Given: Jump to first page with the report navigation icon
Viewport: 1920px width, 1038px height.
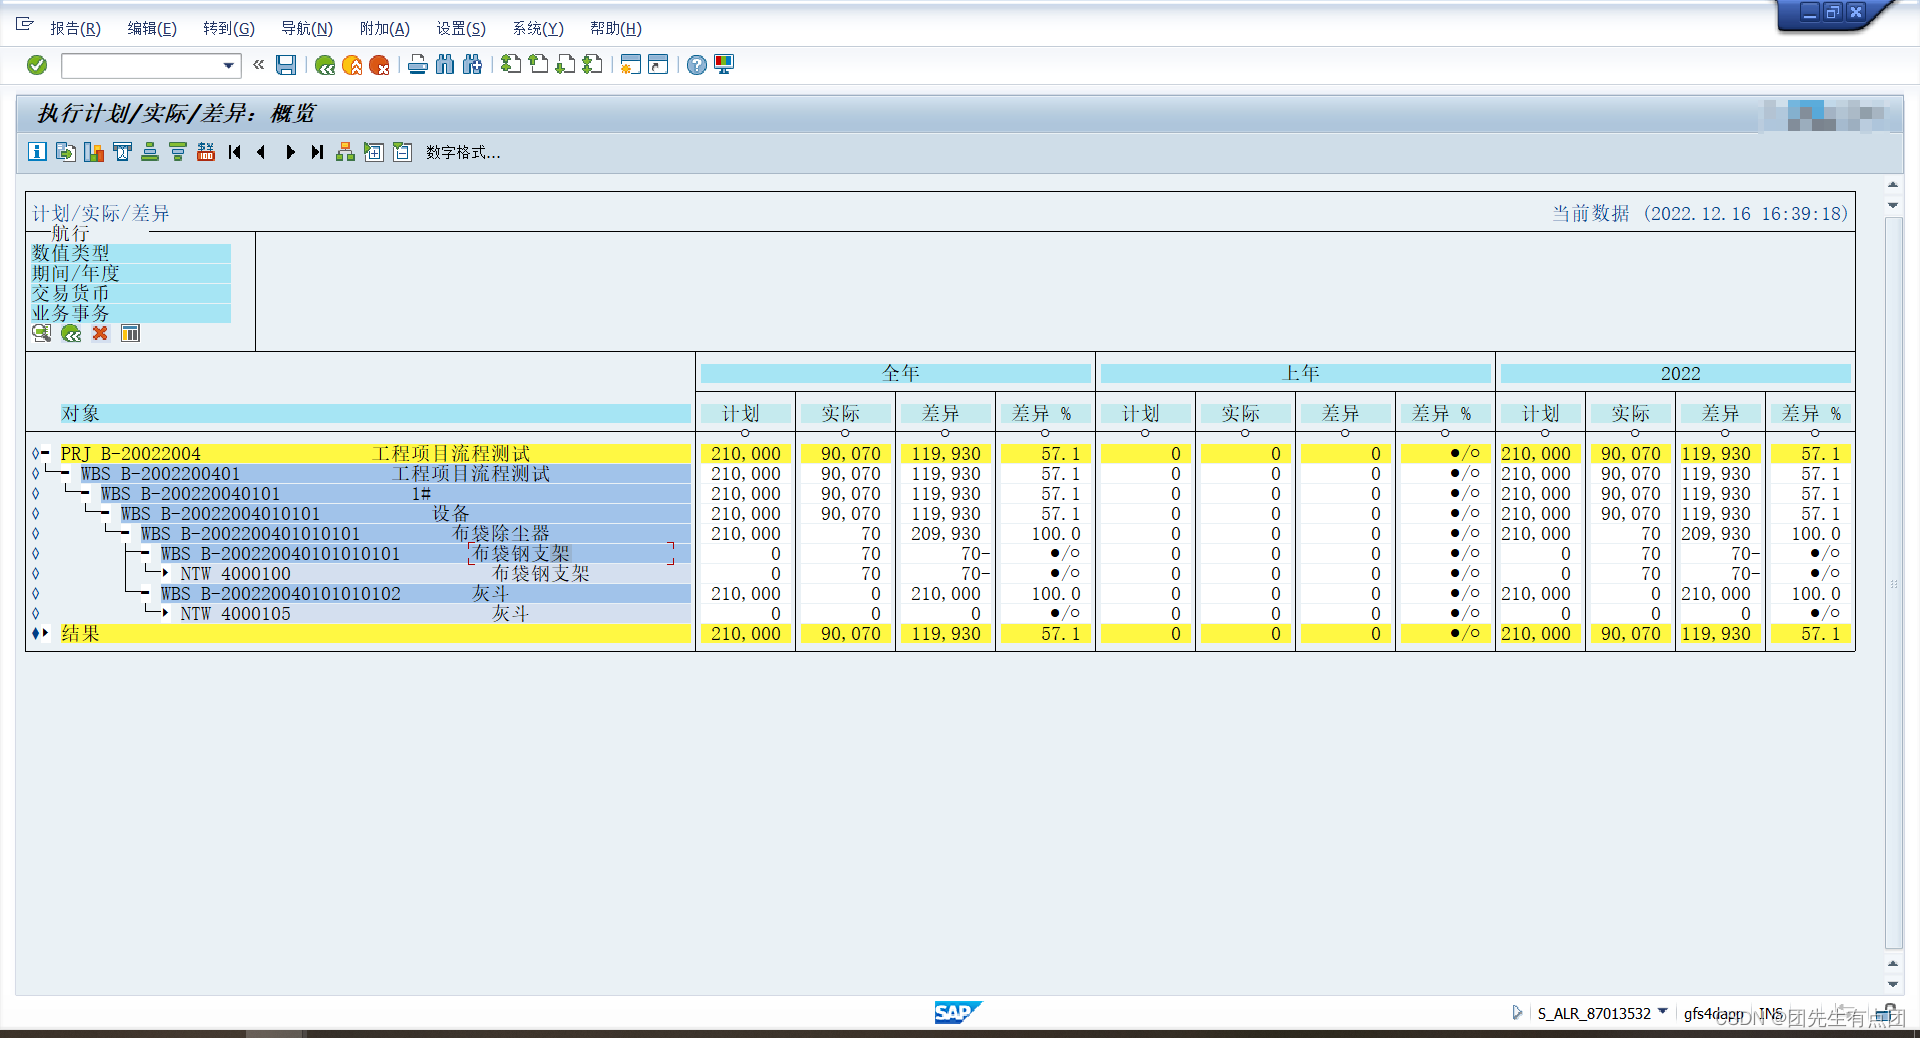Looking at the screenshot, I should [234, 152].
